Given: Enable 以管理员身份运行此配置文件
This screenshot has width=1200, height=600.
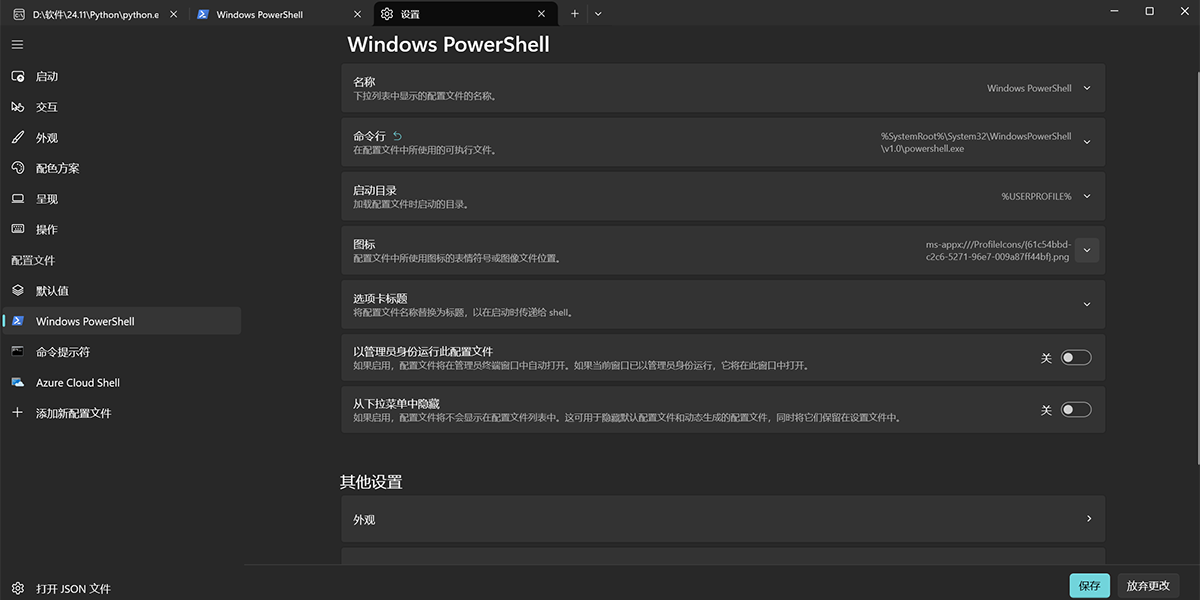Looking at the screenshot, I should tap(1075, 357).
